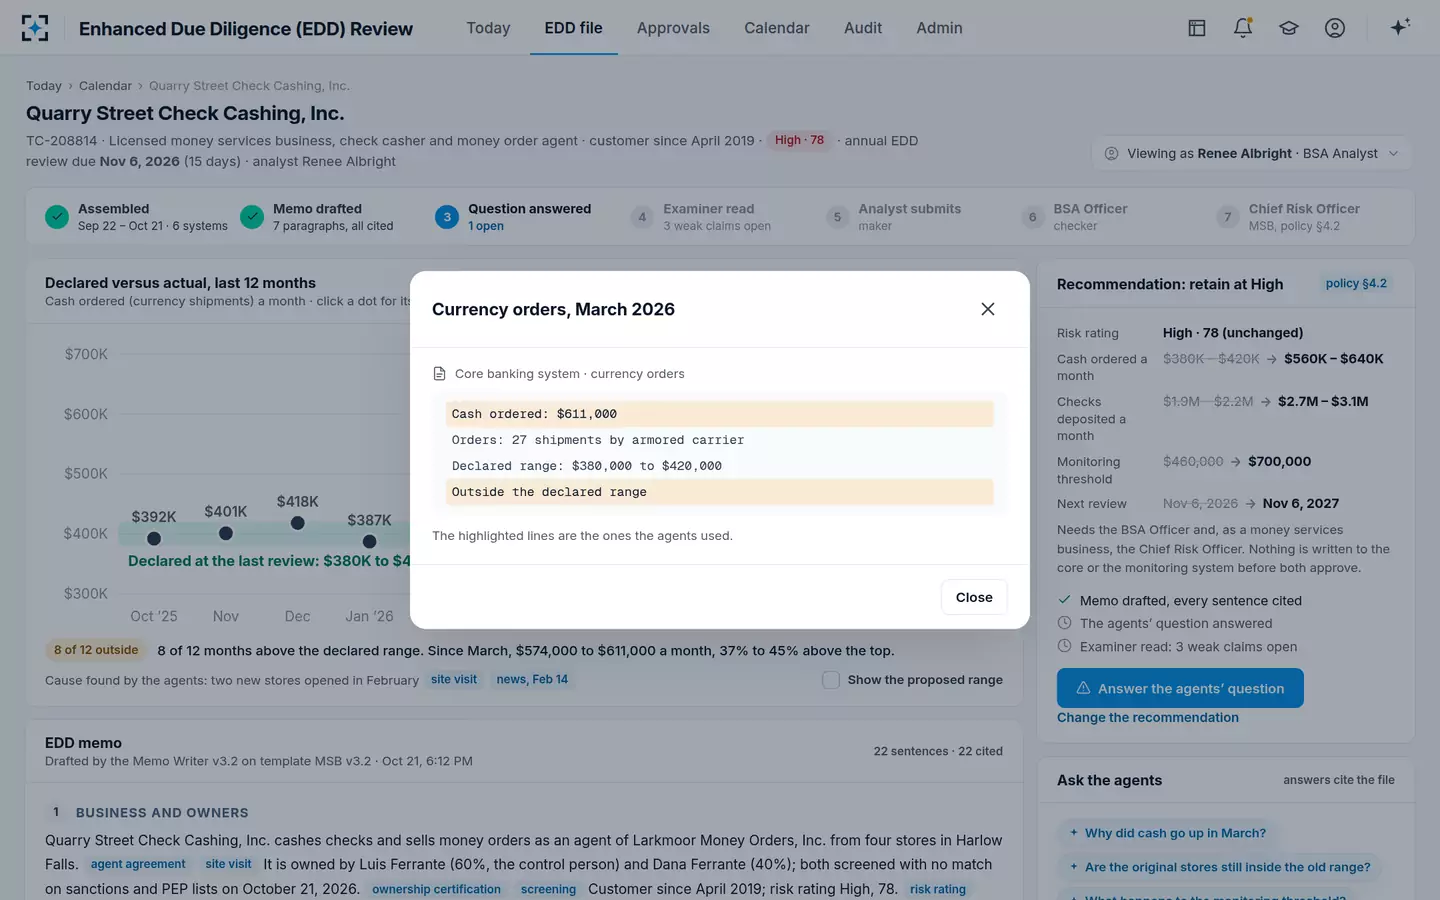
Task: Open the screening citation in the memo
Action: tap(548, 889)
